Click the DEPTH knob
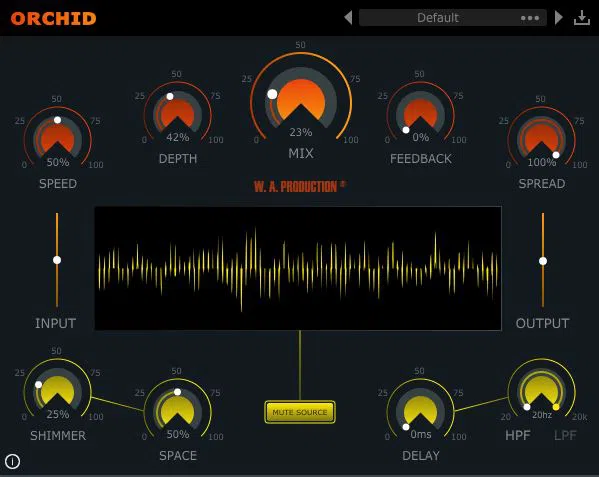Viewport: 599px width, 477px height. pyautogui.click(x=178, y=113)
